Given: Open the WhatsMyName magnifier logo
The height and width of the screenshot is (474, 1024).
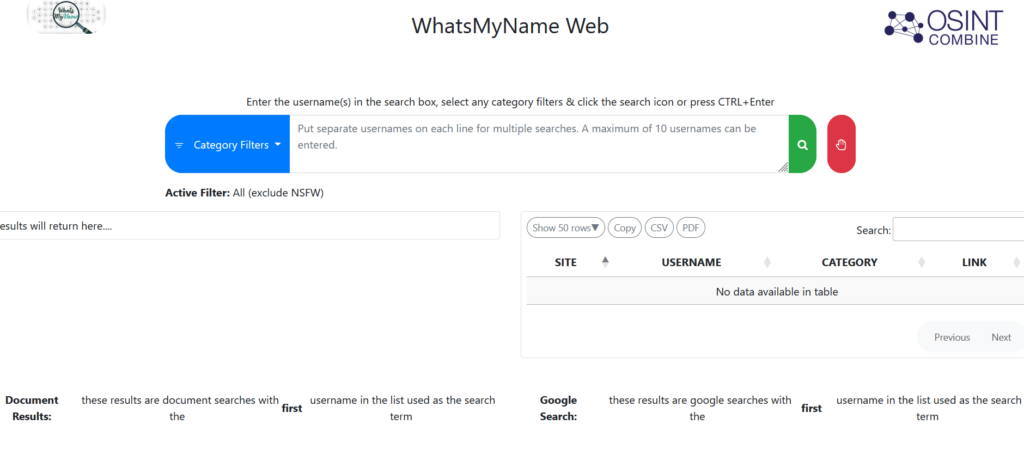Looking at the screenshot, I should click(x=67, y=18).
